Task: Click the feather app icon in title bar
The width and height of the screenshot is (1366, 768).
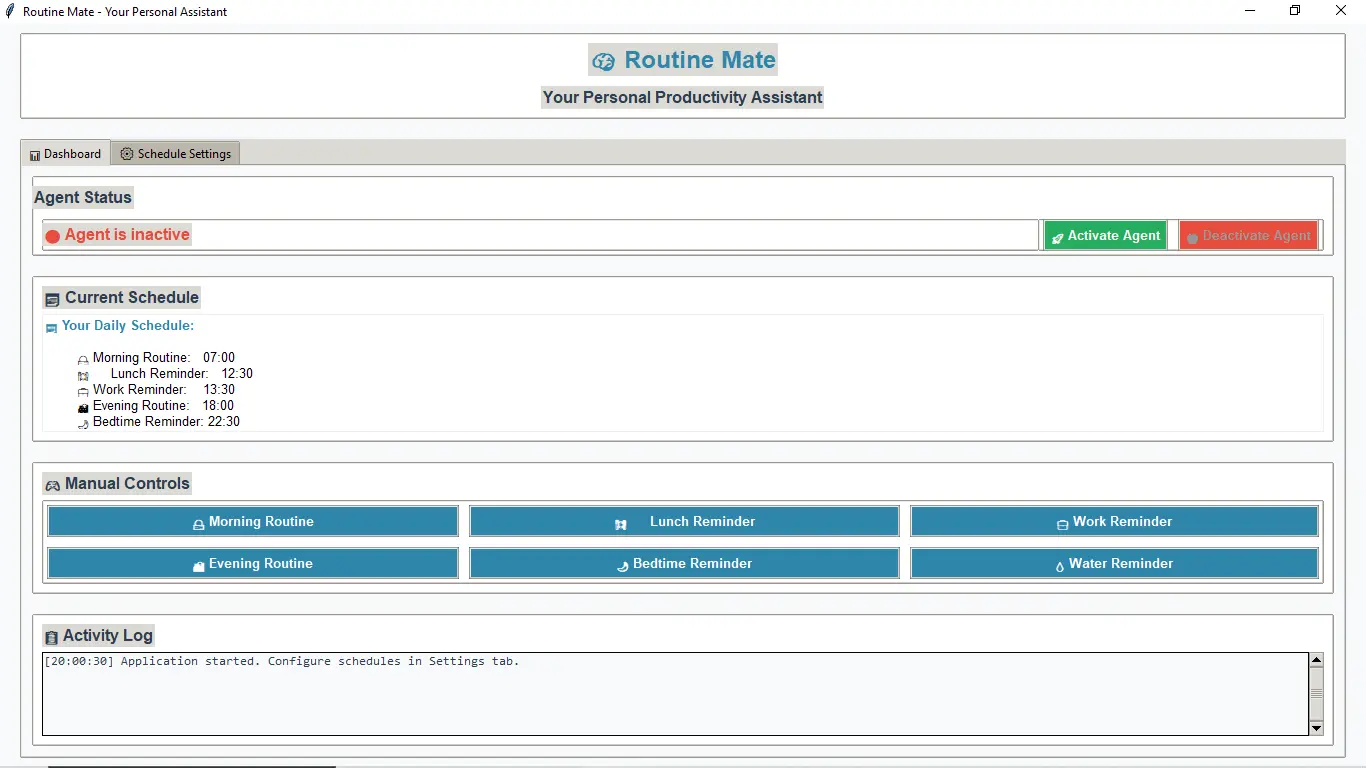Action: pyautogui.click(x=11, y=11)
